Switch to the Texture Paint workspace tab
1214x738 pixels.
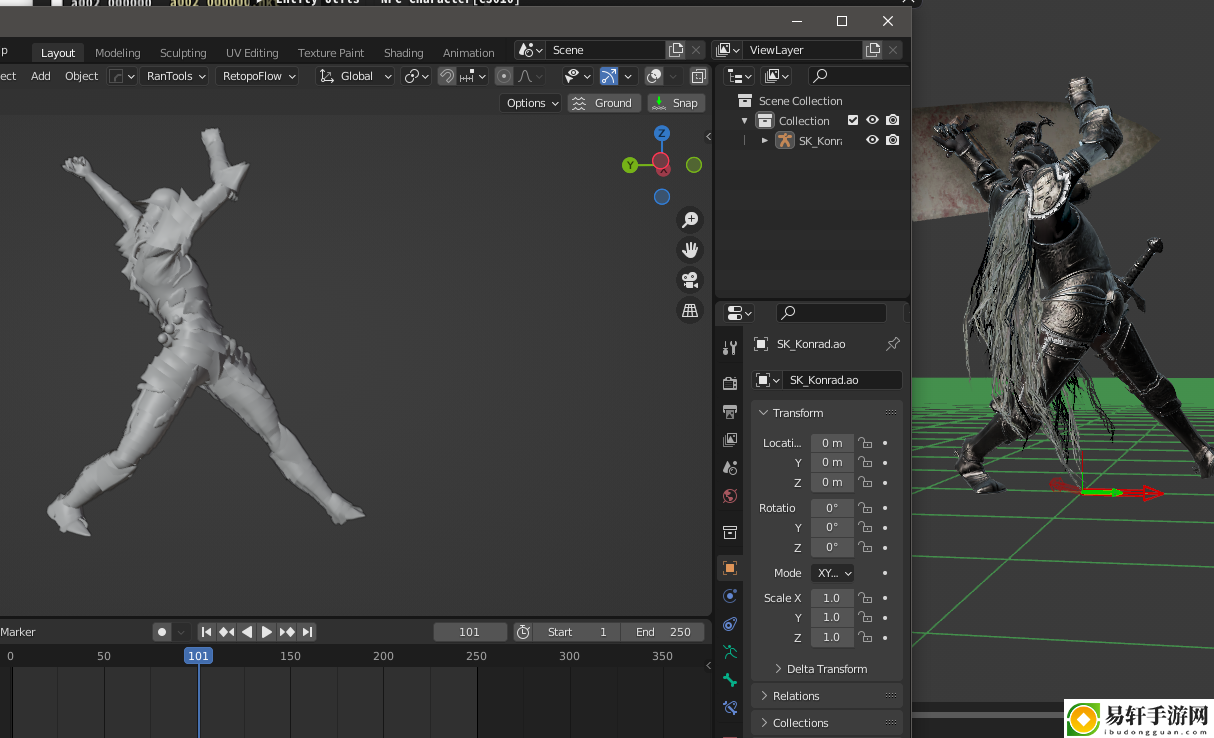pos(331,53)
